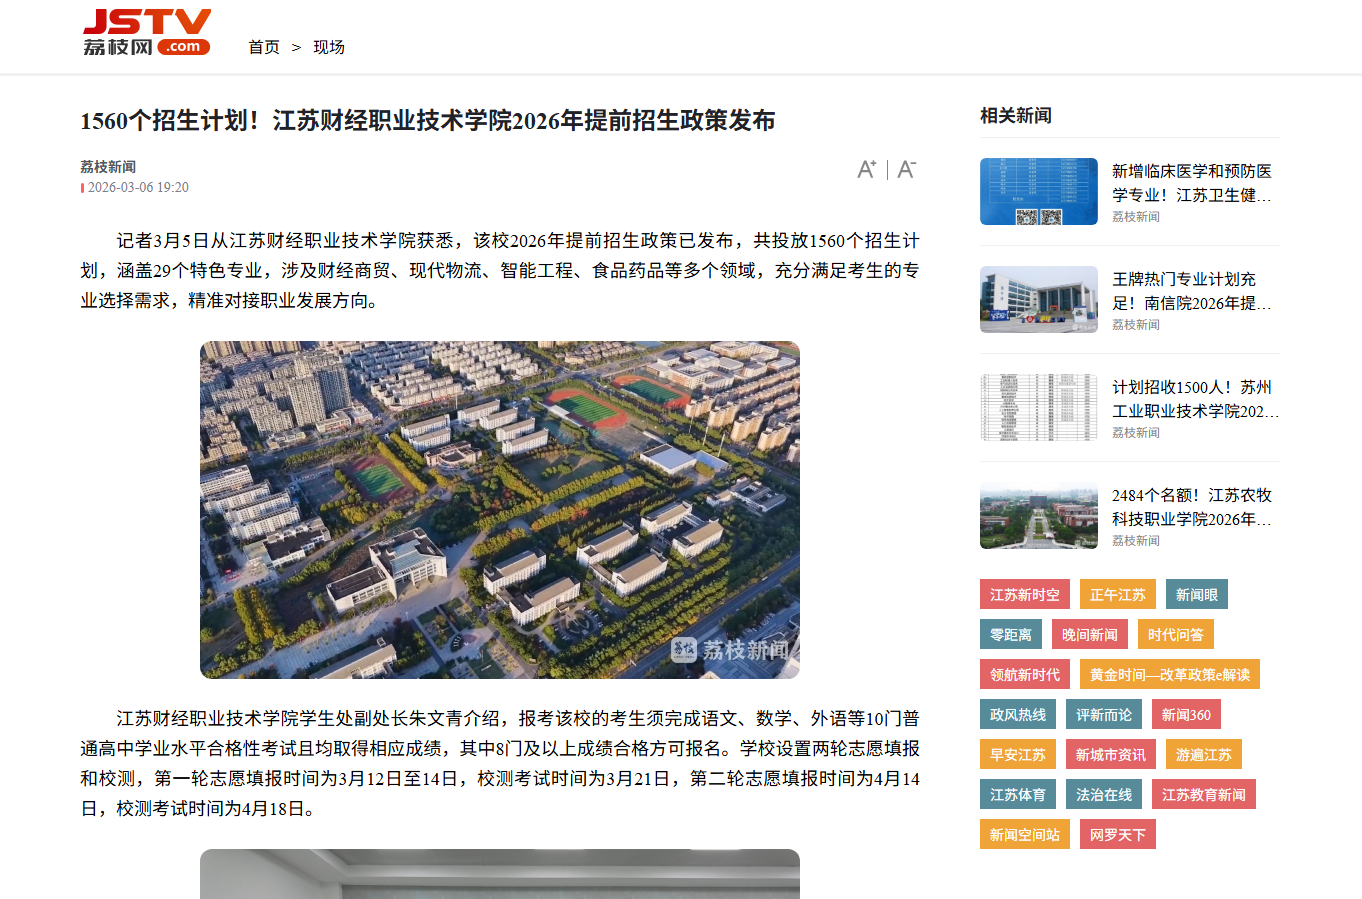The image size is (1362, 899).
Task: Select the 正午江苏 tag
Action: pyautogui.click(x=1118, y=595)
